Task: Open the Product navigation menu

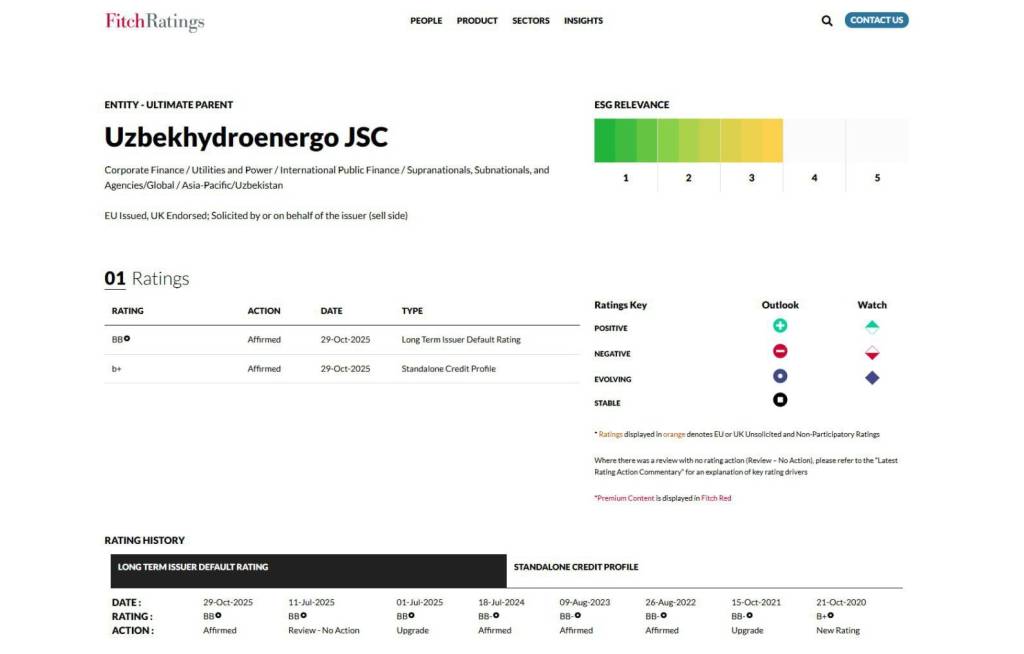Action: (477, 21)
